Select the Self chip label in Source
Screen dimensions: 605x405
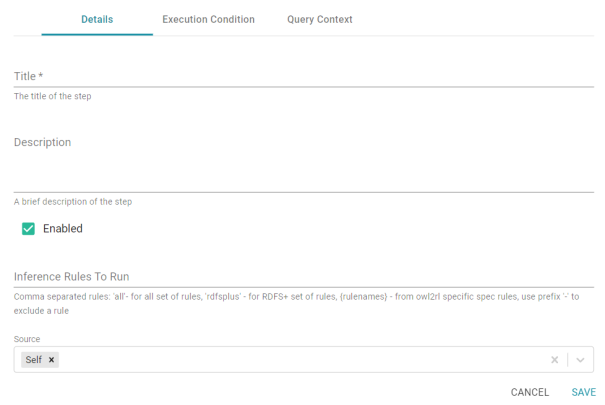[x=34, y=360]
